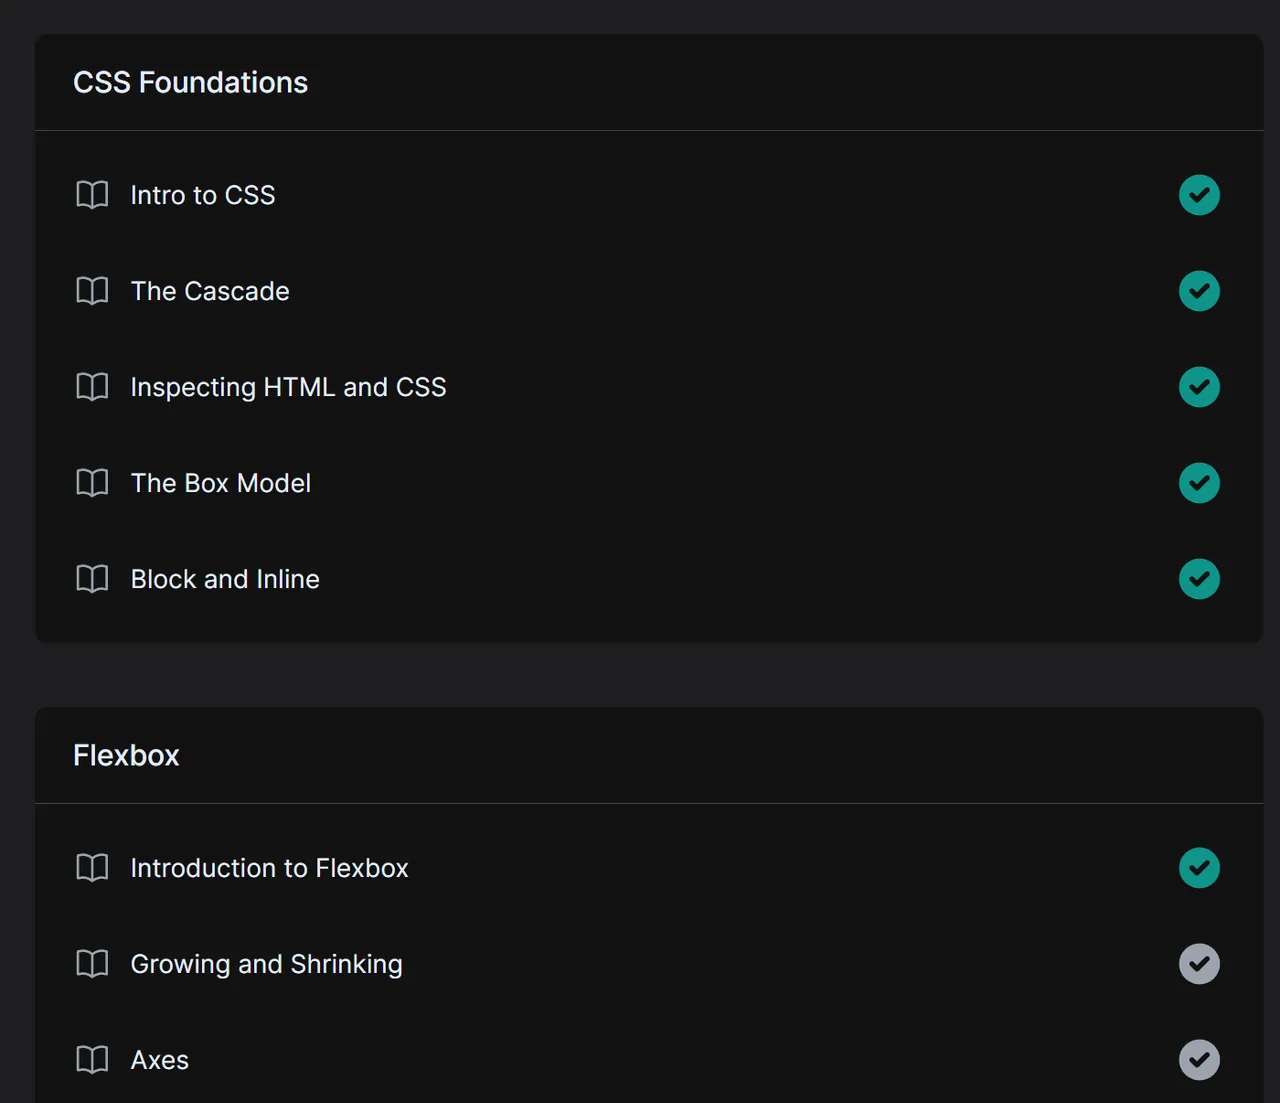Click the book icon next to The Cascade
The width and height of the screenshot is (1280, 1103).
pyautogui.click(x=92, y=291)
